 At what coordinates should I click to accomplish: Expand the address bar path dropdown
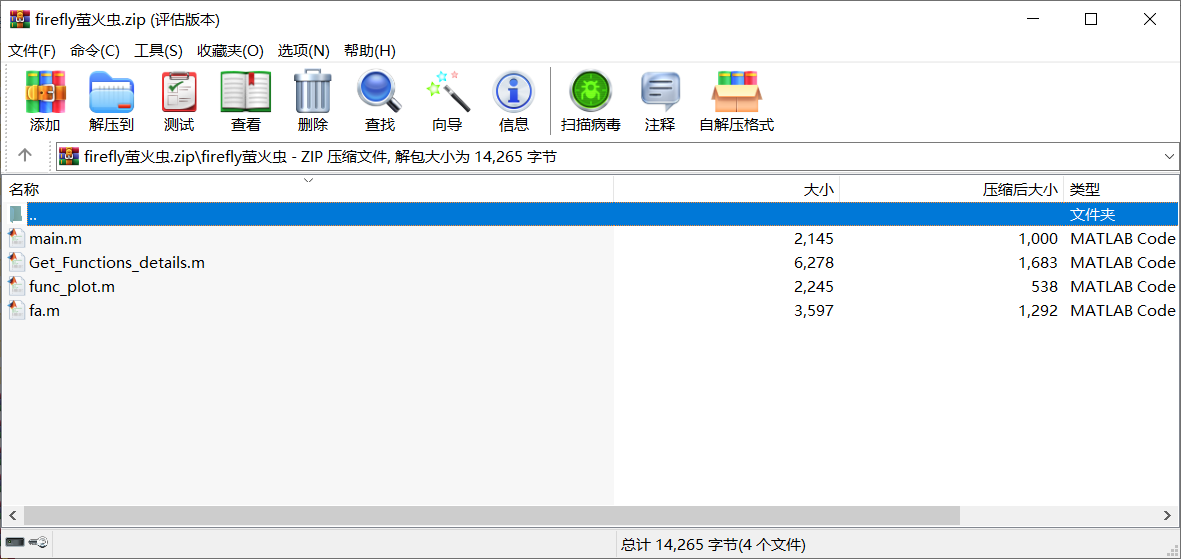point(1169,156)
